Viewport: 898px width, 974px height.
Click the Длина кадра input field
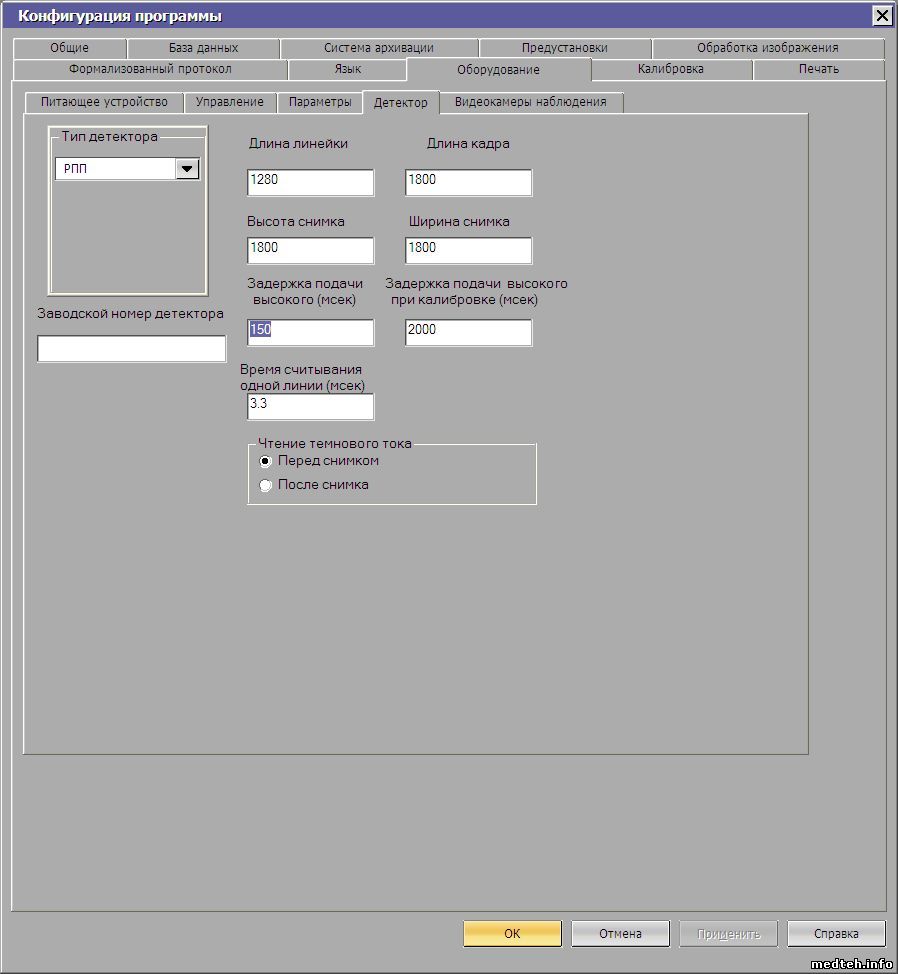[x=468, y=182]
